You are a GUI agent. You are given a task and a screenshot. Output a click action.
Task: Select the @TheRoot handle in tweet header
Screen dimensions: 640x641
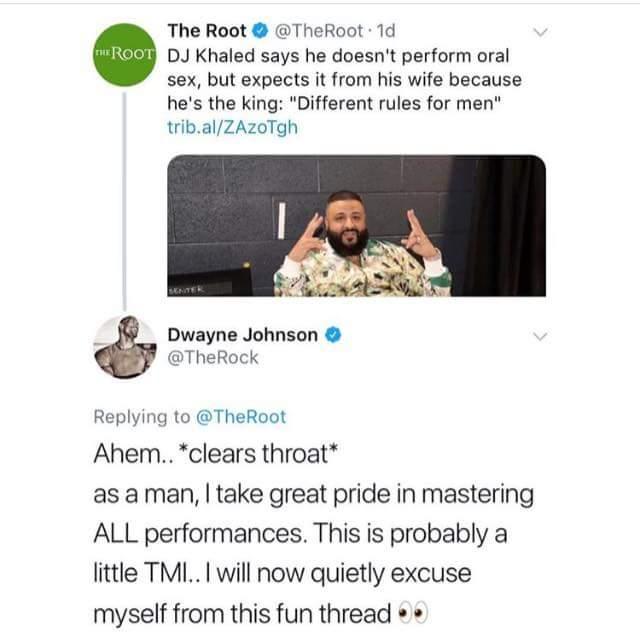click(x=319, y=31)
